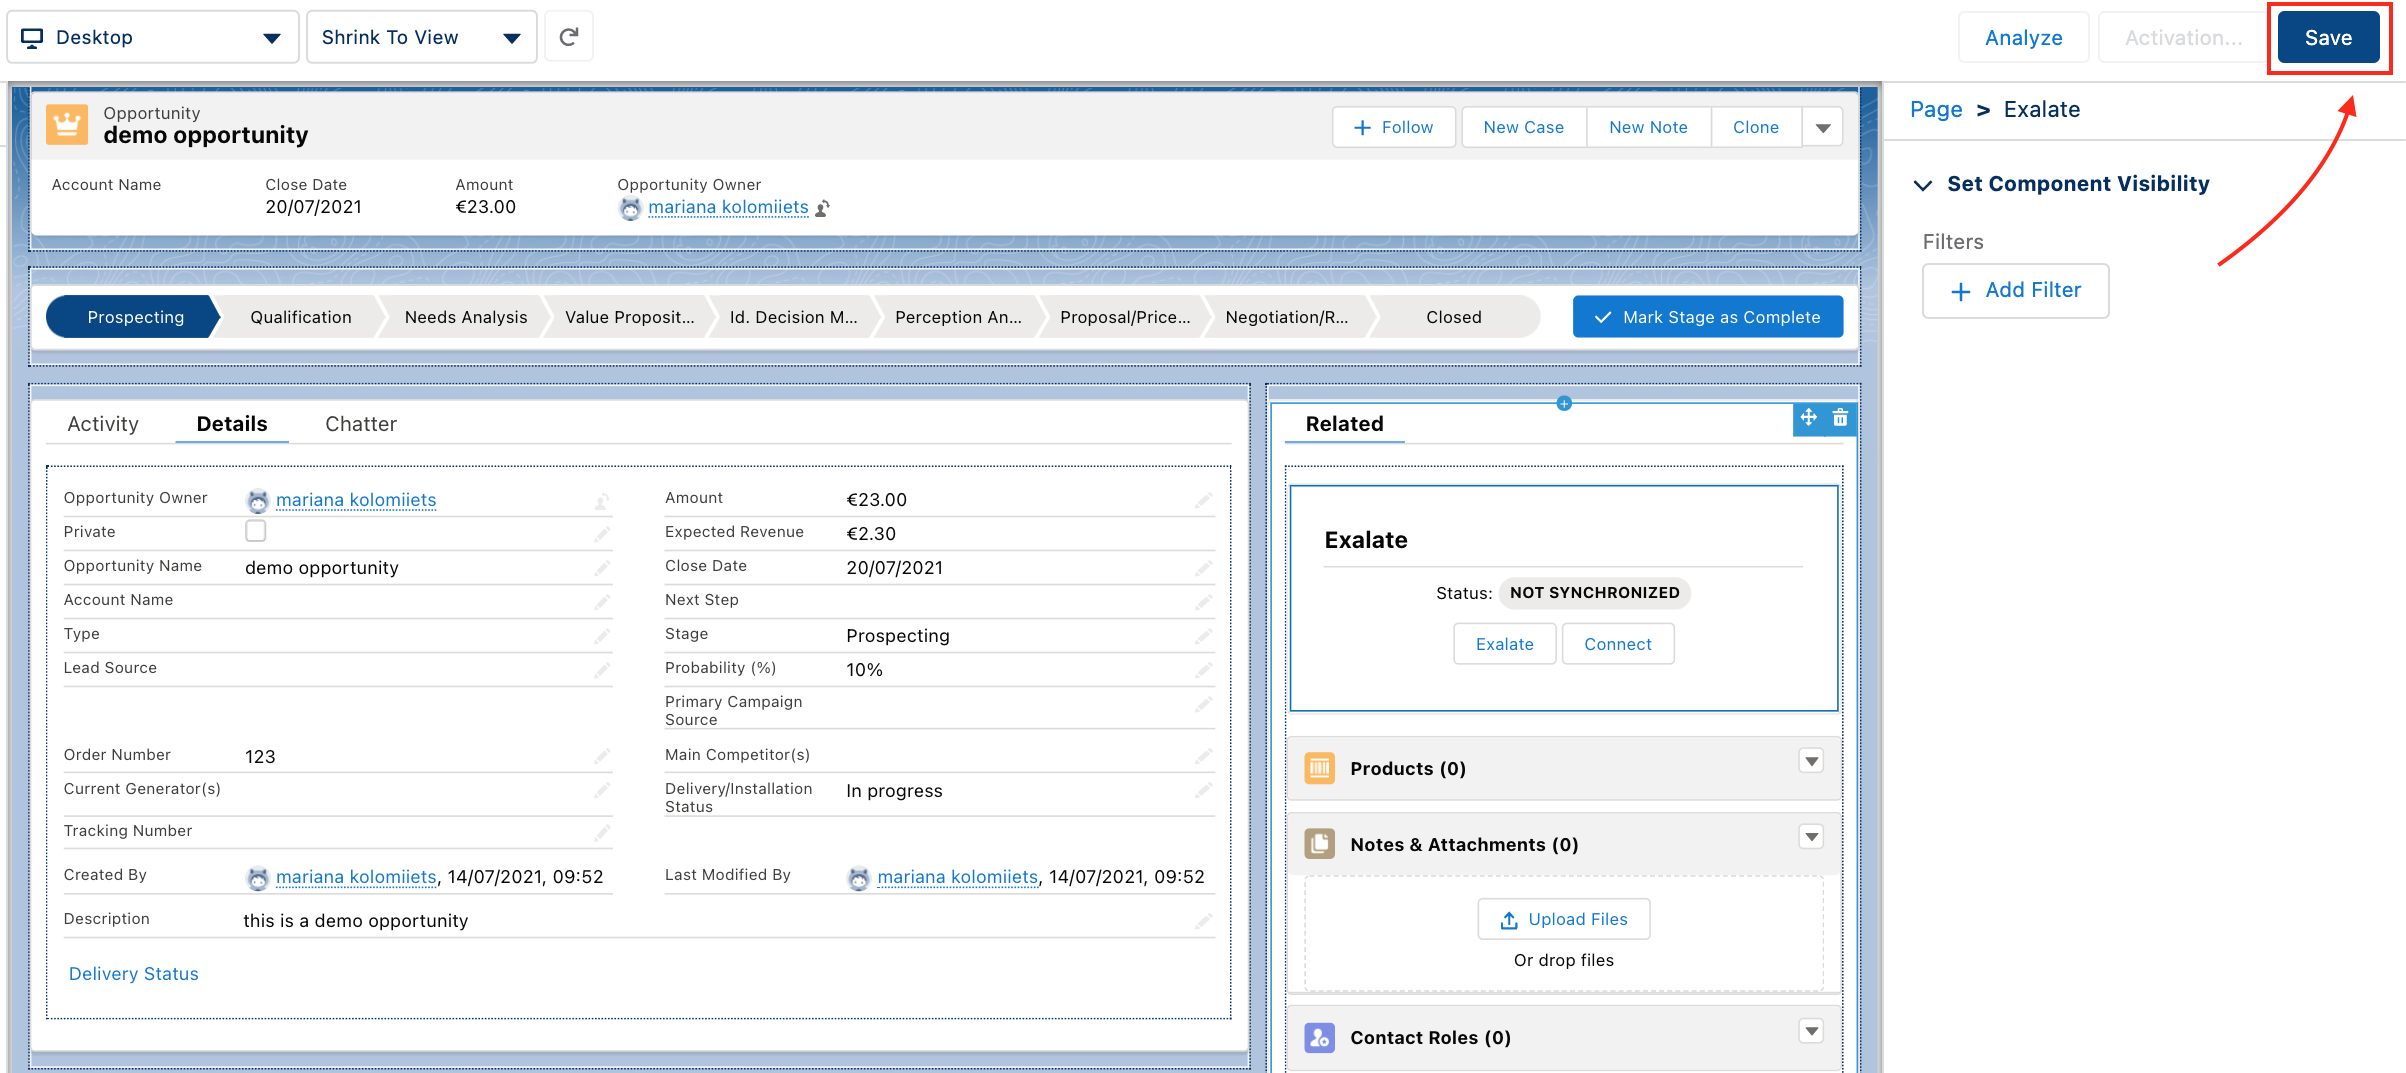
Task: Click the pencil icon for Current Generator(s)
Action: point(602,790)
